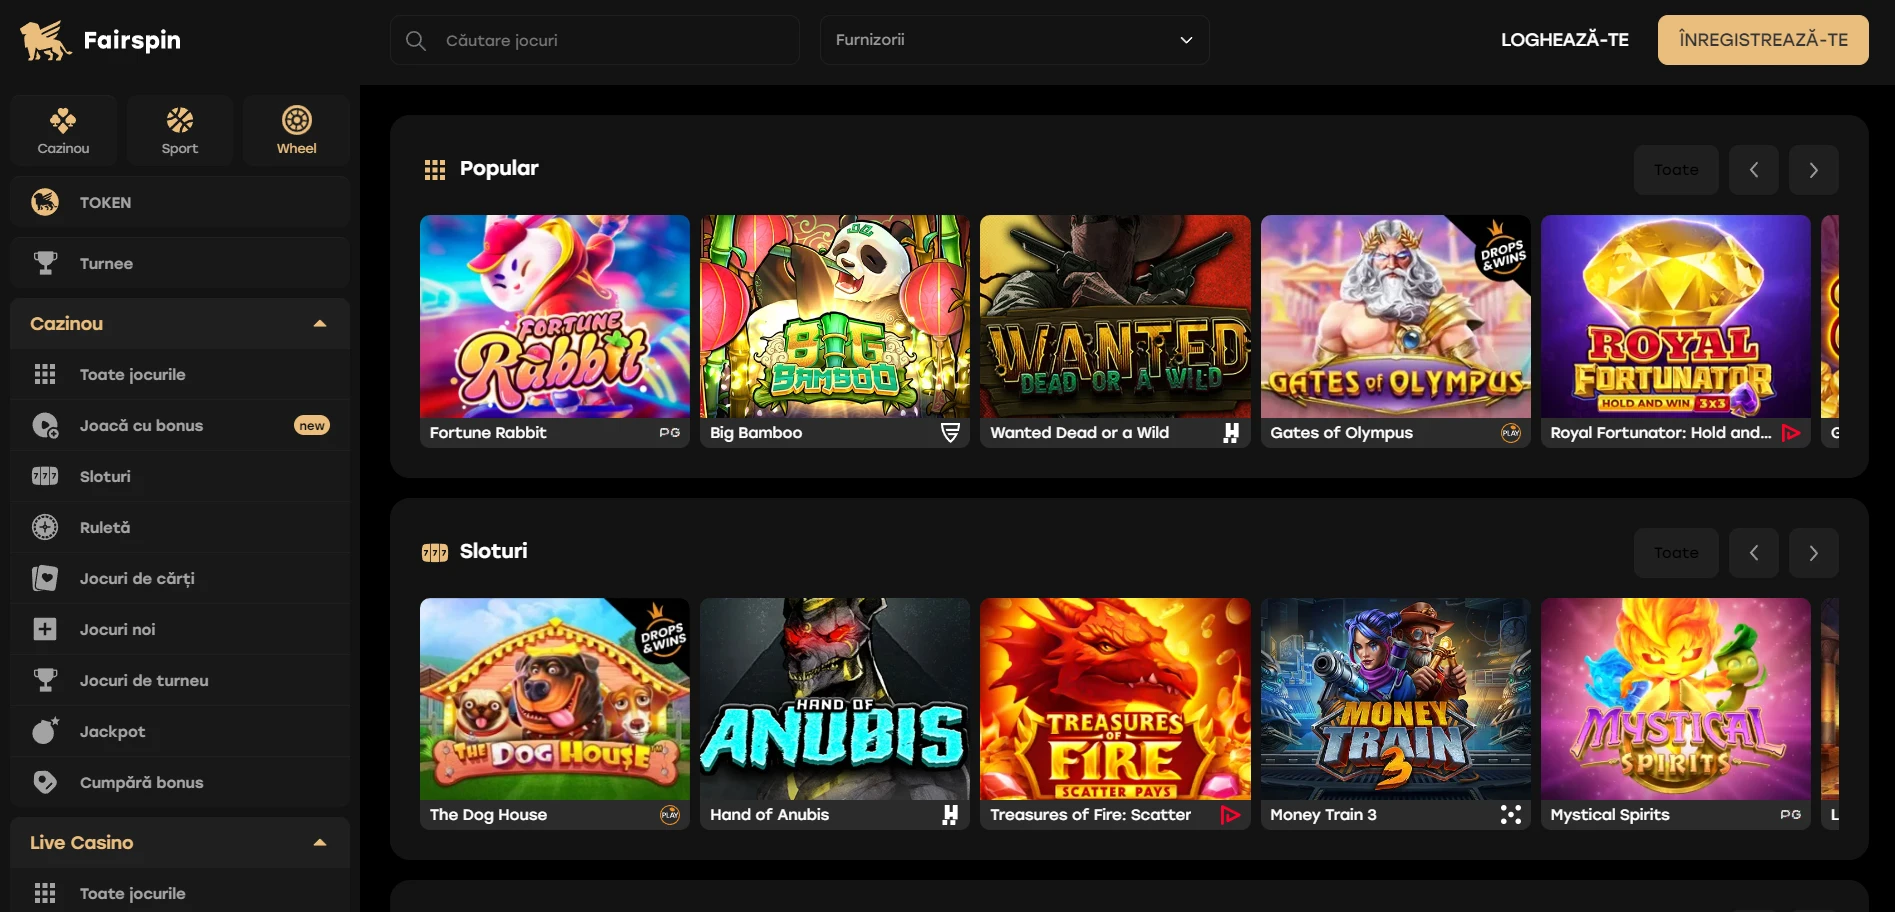
Task: Click Pragmatic Play icon on The Dog House
Action: pos(670,815)
